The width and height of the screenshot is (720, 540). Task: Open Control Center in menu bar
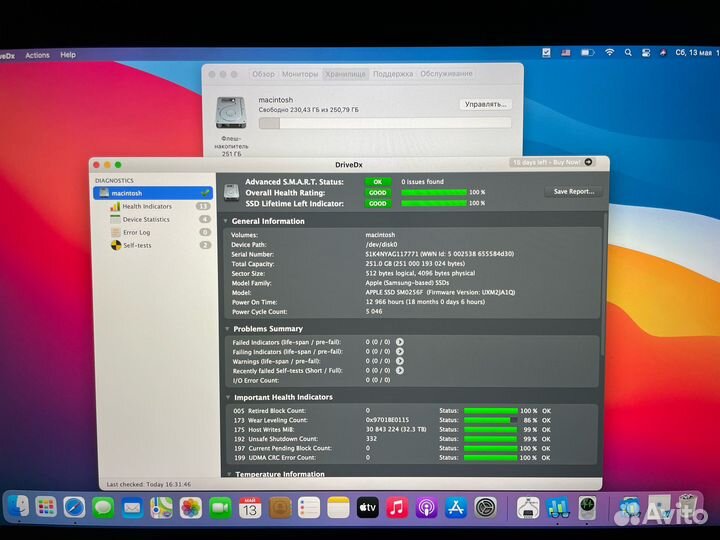(x=646, y=53)
